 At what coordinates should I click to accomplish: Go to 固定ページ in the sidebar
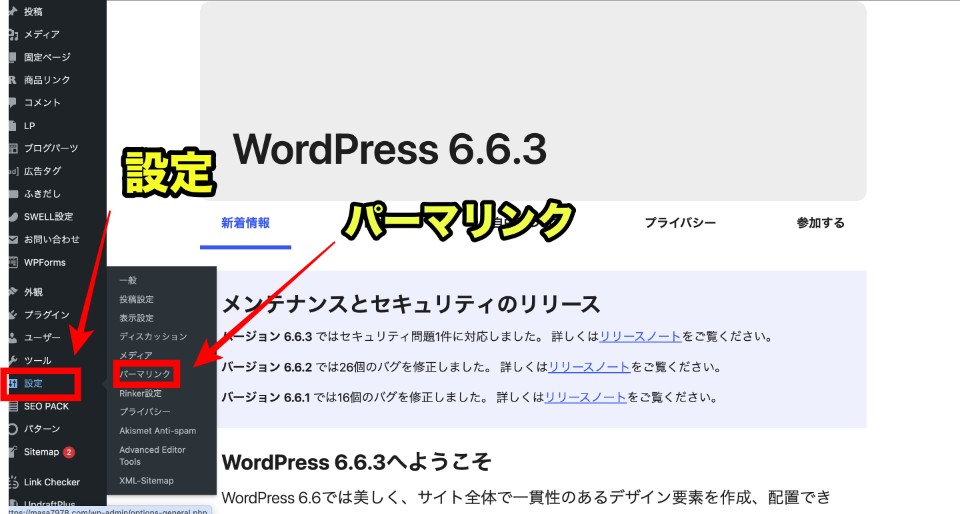(47, 57)
